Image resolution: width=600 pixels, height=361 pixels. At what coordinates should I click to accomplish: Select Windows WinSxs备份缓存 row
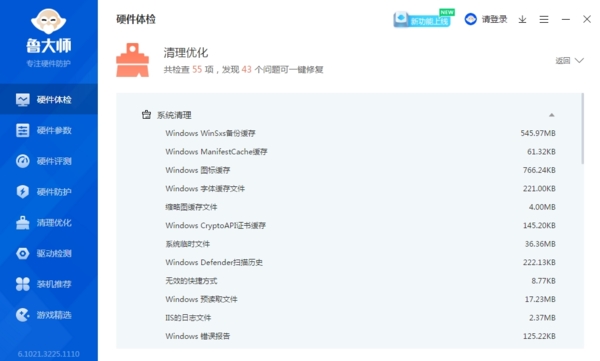click(x=360, y=133)
